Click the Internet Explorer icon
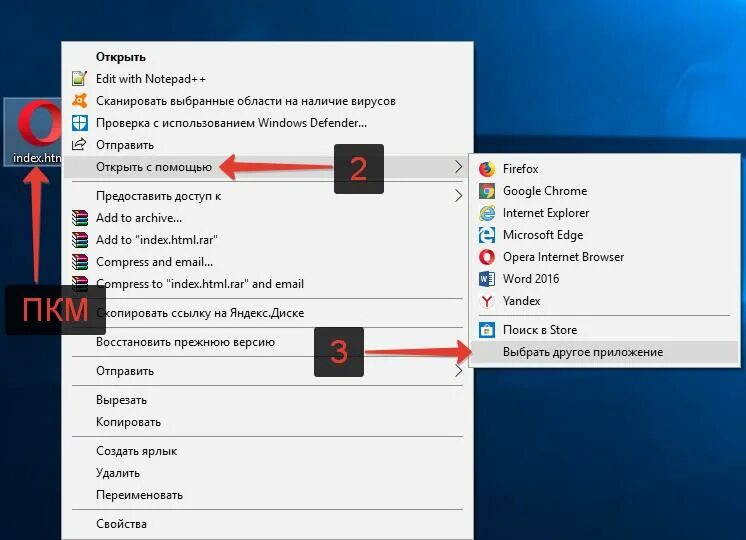The height and width of the screenshot is (540, 746). pyautogui.click(x=486, y=213)
